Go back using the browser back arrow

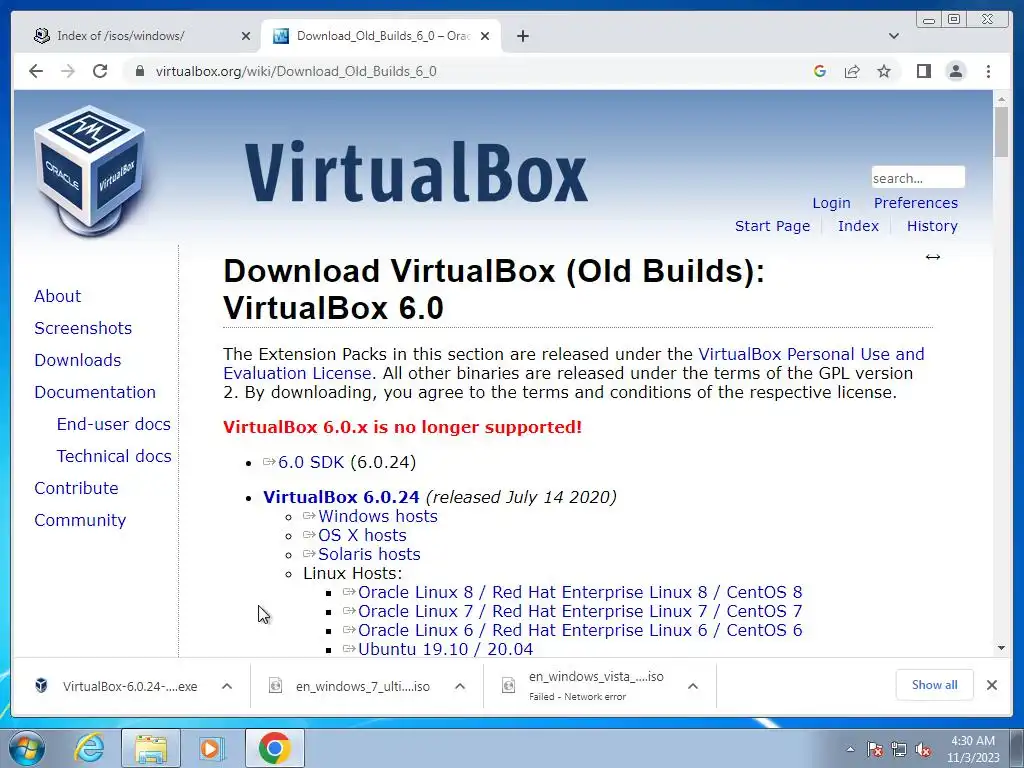pos(36,71)
